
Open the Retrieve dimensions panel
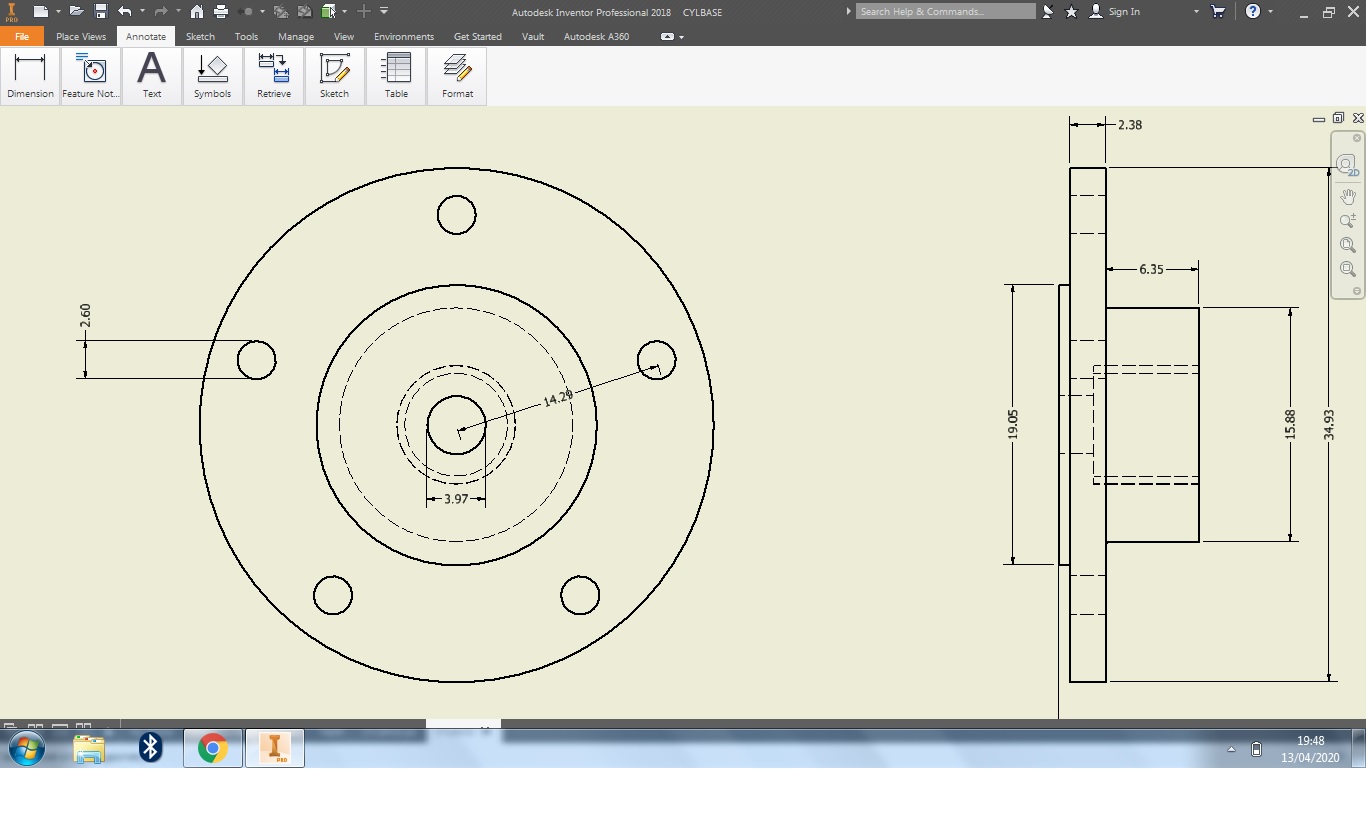click(274, 76)
